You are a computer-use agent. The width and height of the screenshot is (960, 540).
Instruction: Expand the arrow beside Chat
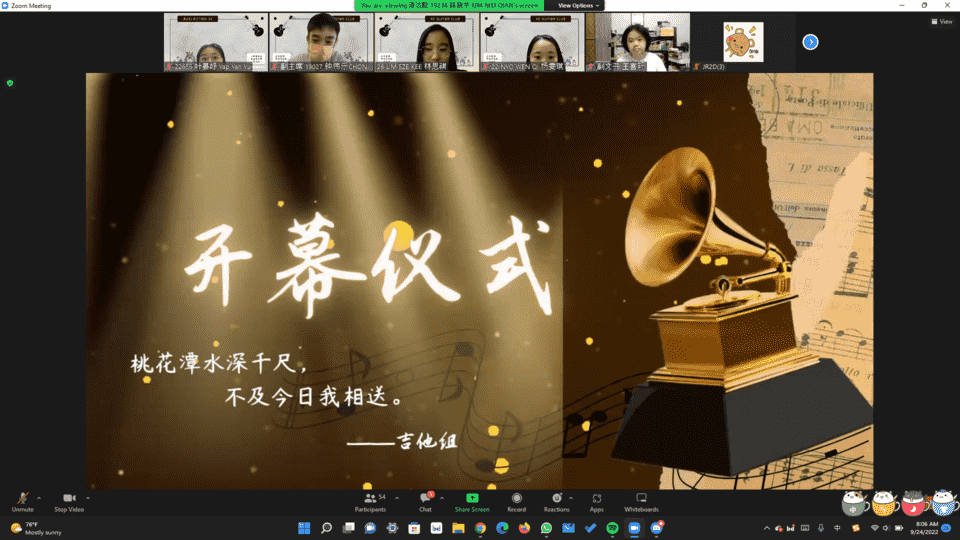tap(442, 498)
